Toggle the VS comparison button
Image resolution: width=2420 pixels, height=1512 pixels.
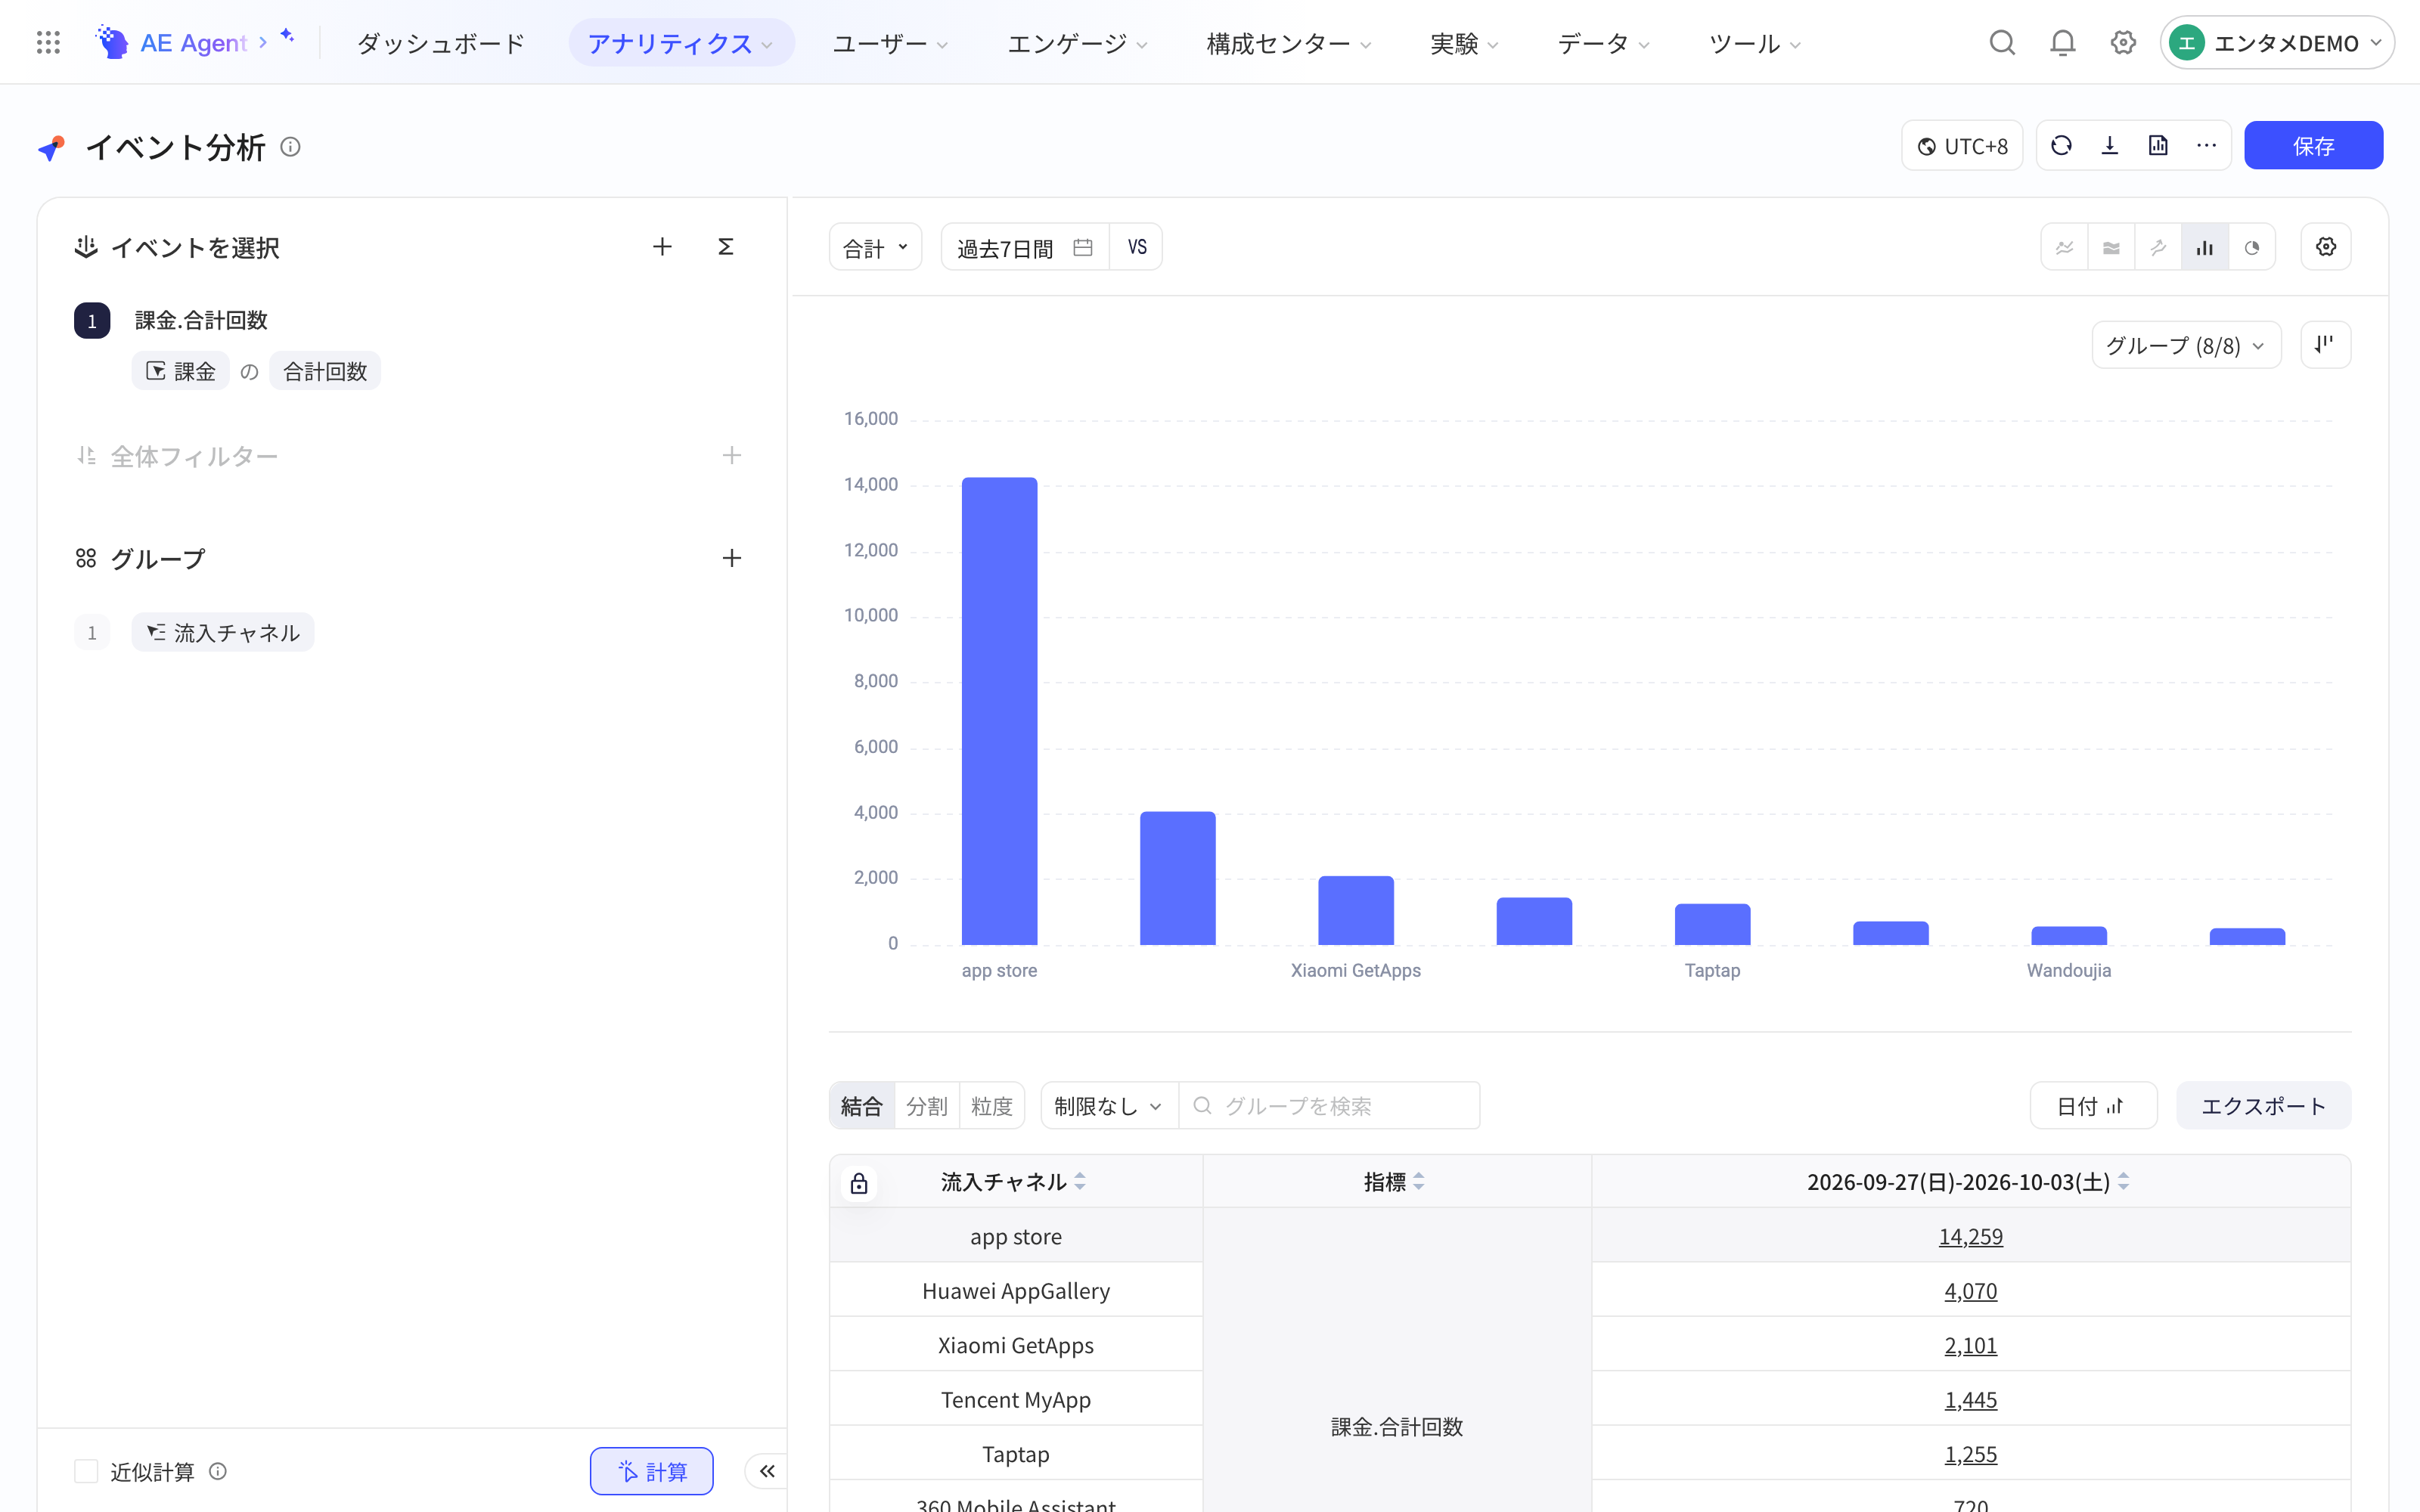pyautogui.click(x=1137, y=247)
